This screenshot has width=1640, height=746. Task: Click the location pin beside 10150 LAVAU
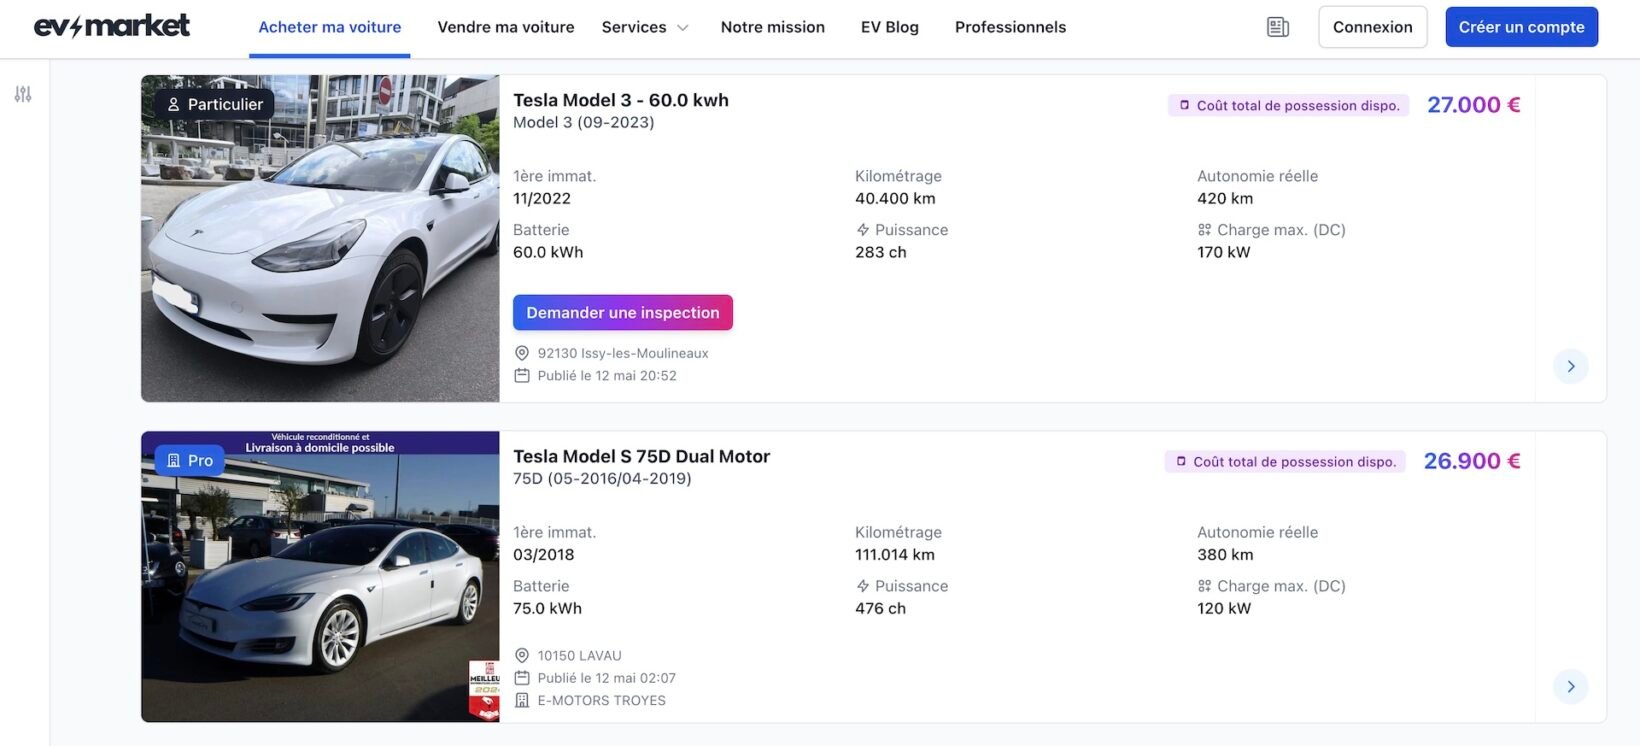coord(522,656)
